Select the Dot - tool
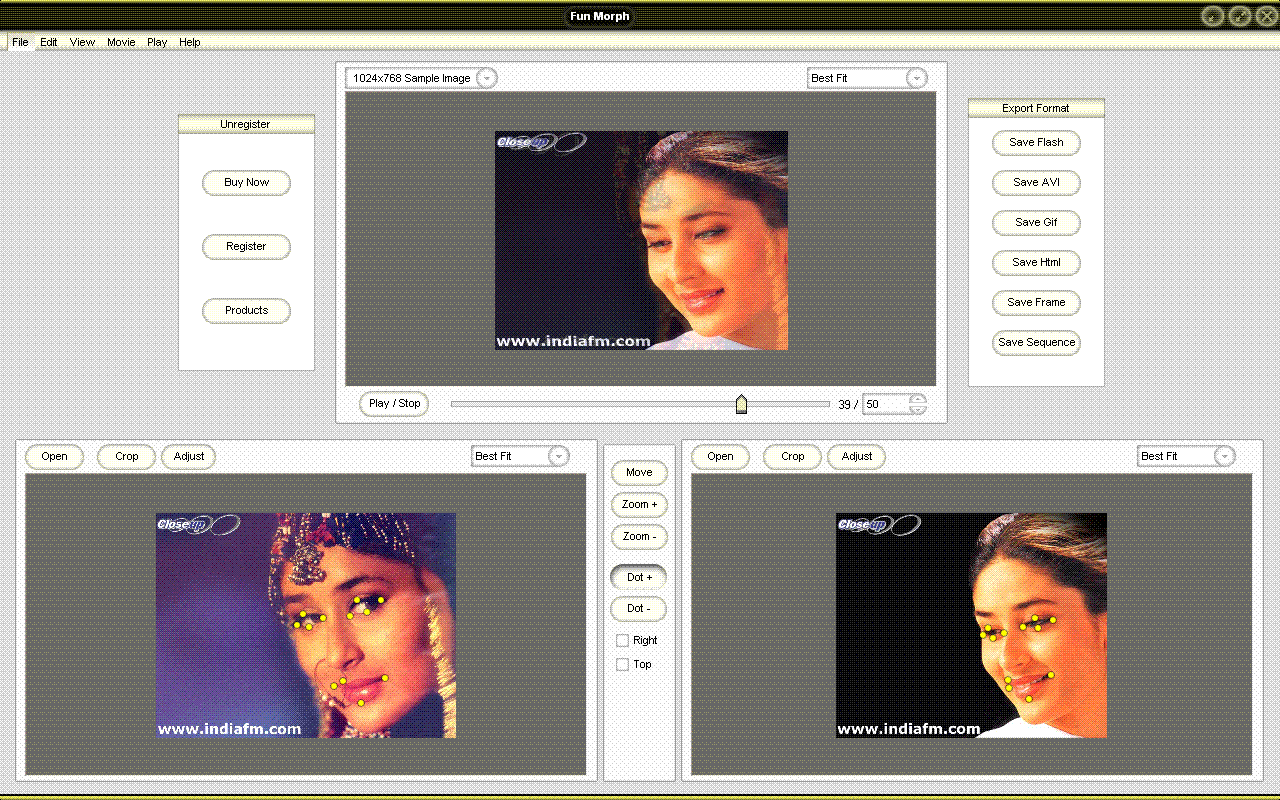1280x800 pixels. click(x=639, y=609)
